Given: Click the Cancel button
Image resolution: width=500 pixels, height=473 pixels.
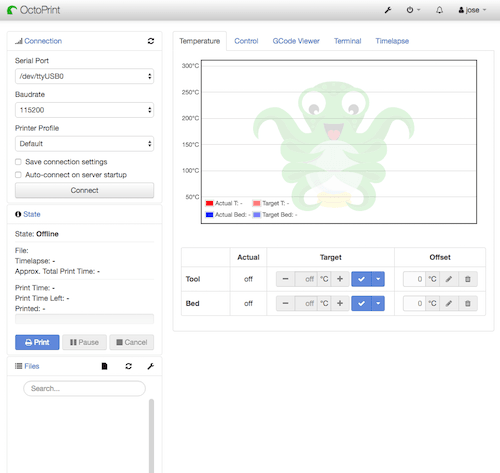Looking at the screenshot, I should [x=132, y=342].
